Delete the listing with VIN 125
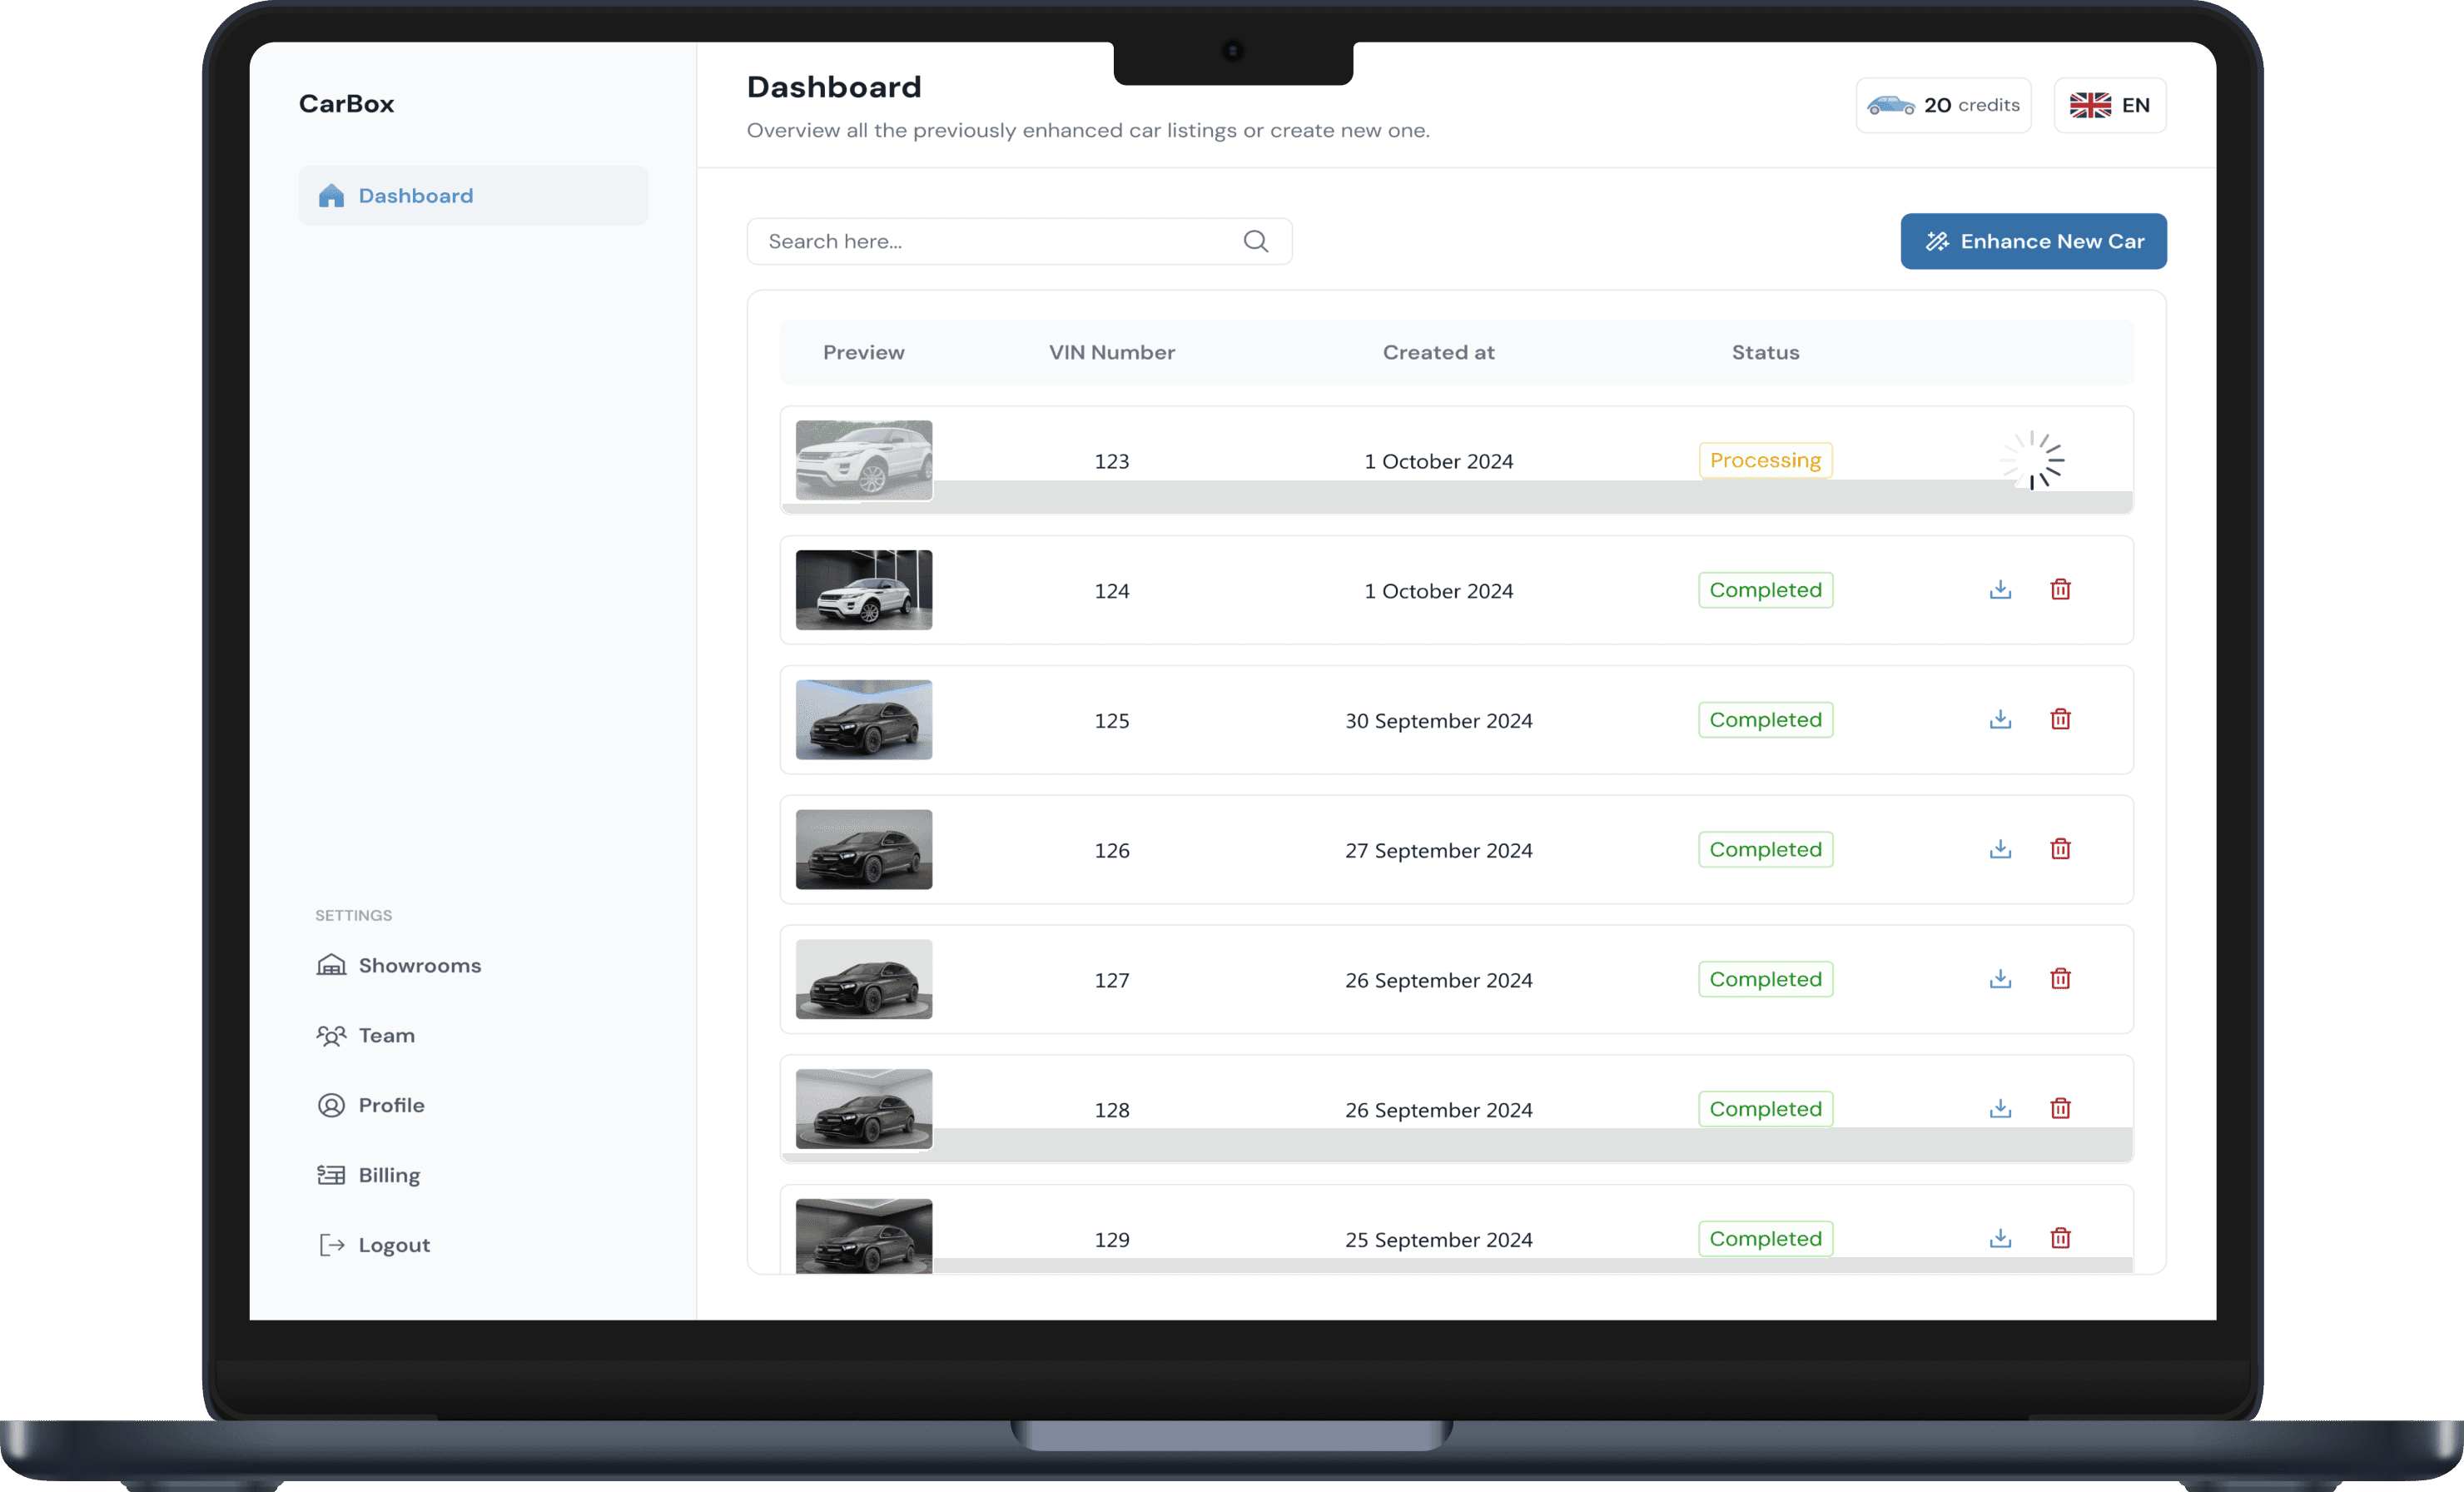 (x=2060, y=719)
